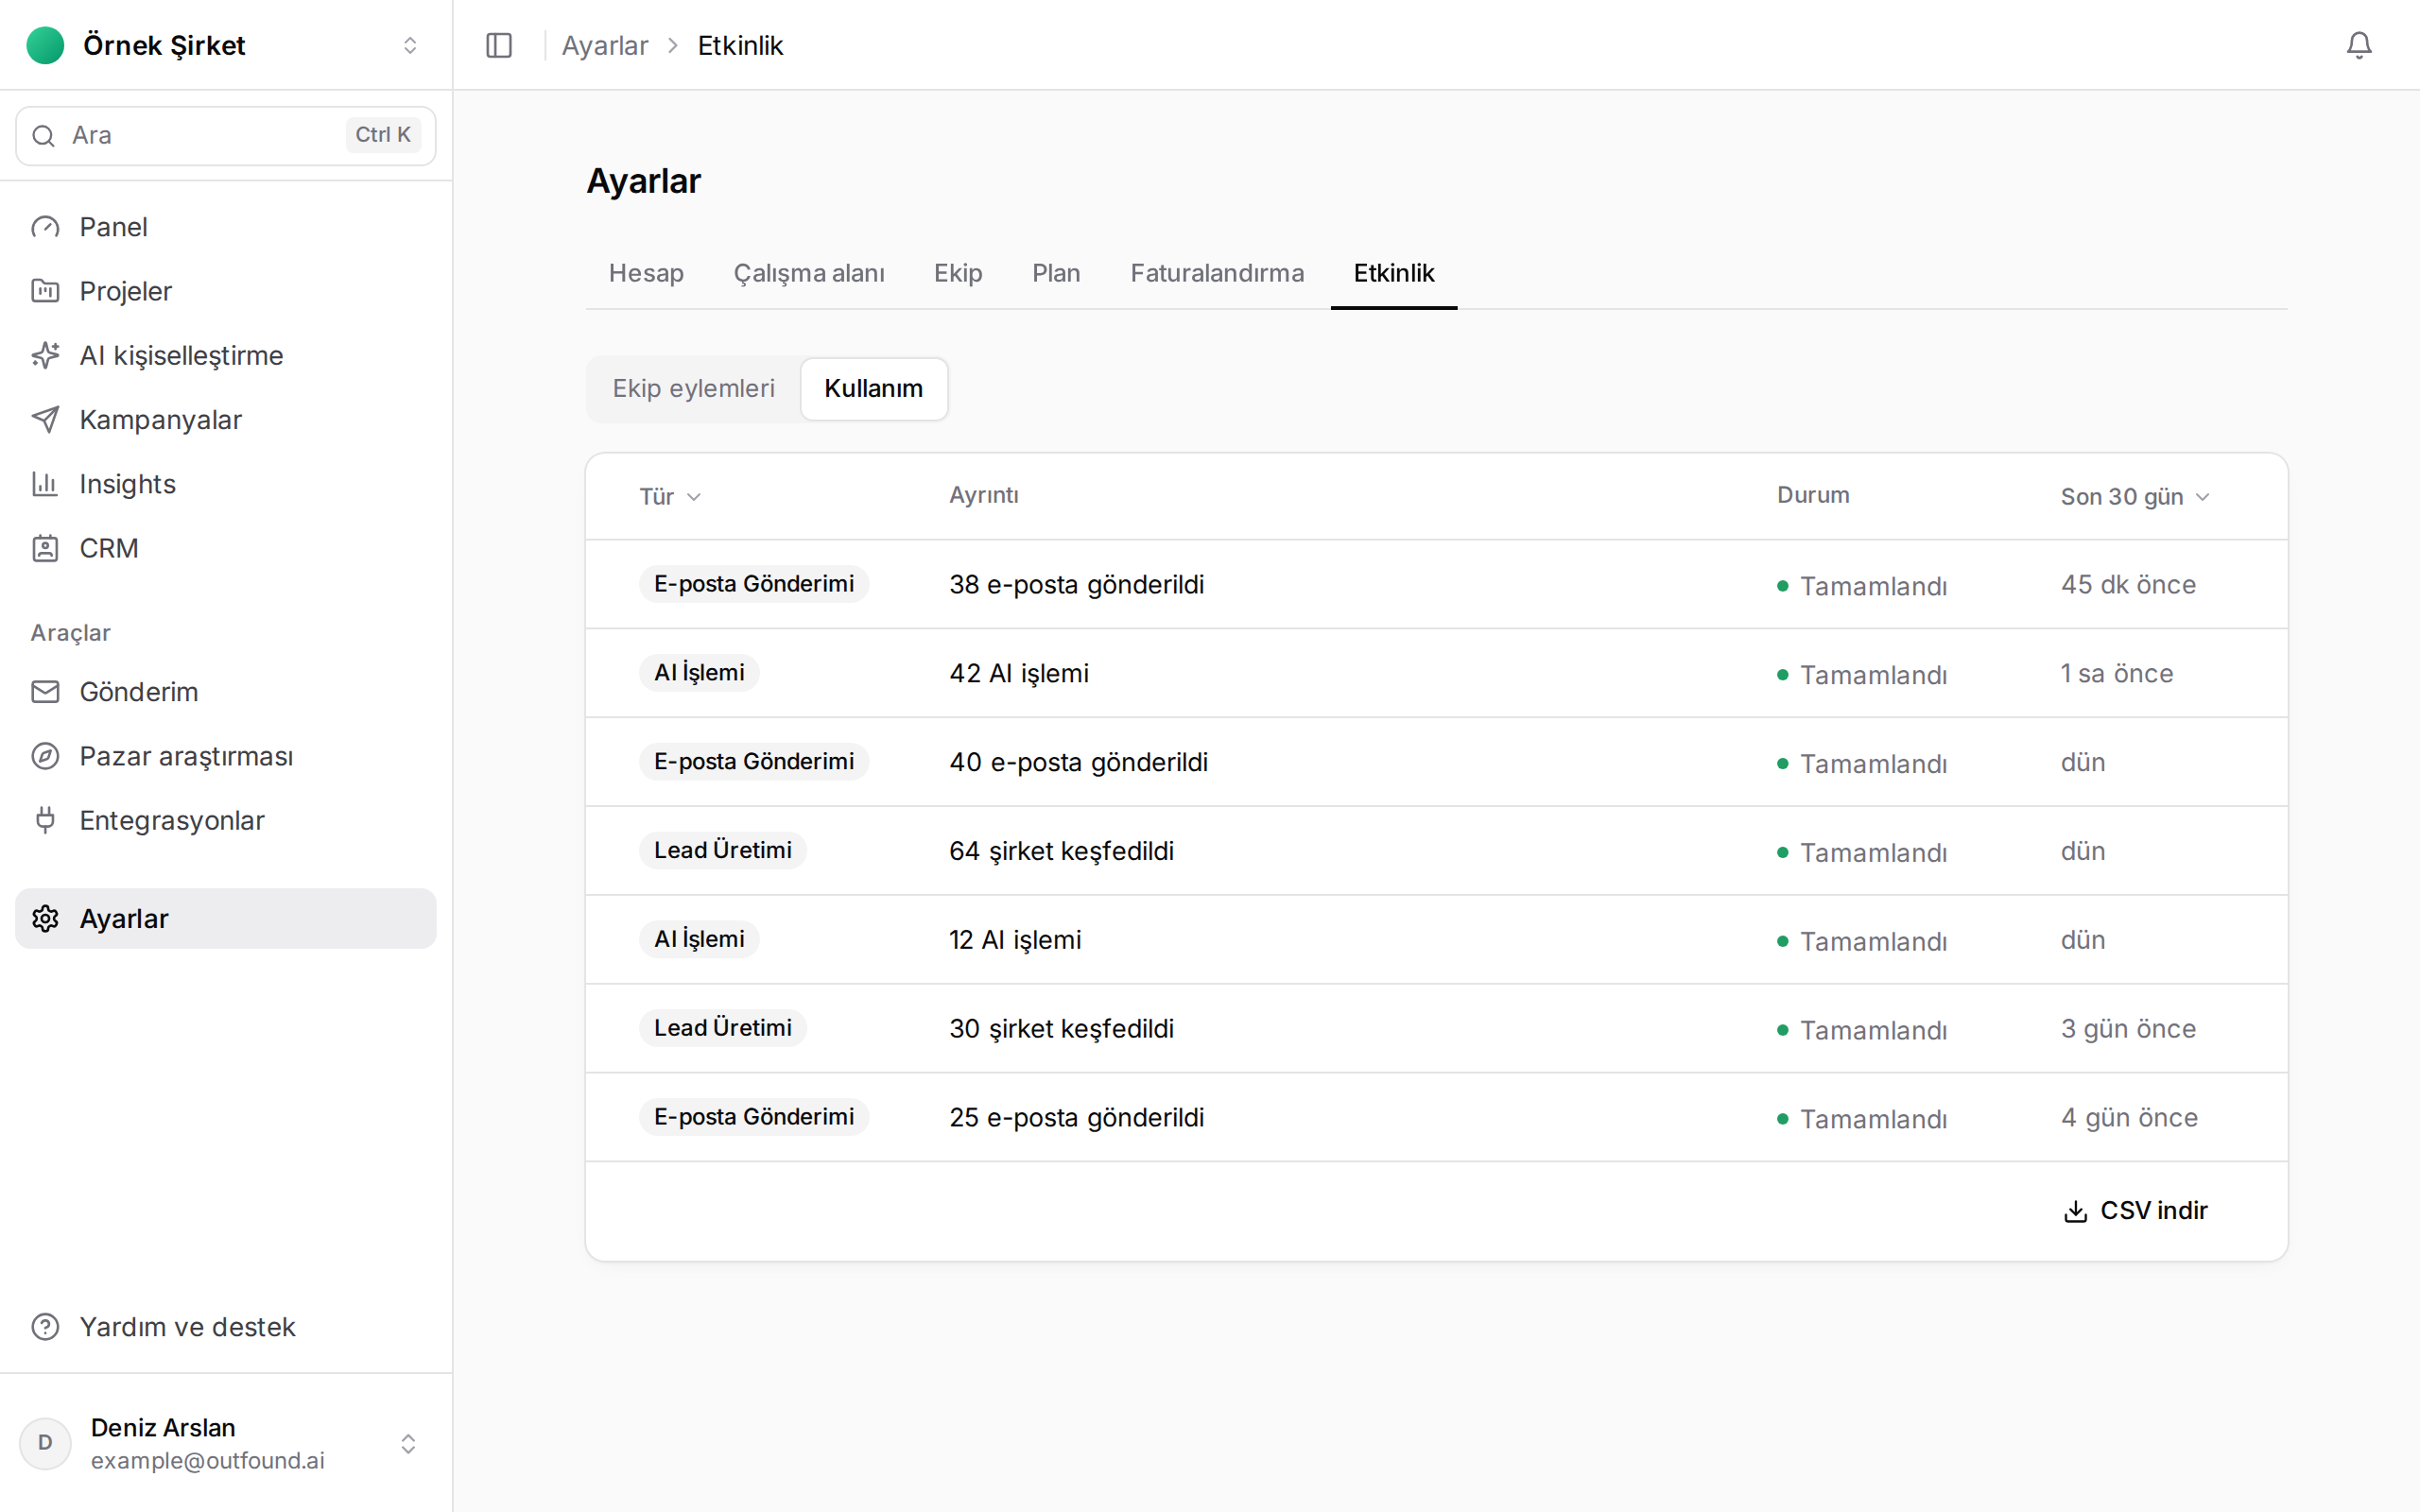2420x1512 pixels.
Task: Toggle the sidebar panel icon
Action: [x=499, y=45]
